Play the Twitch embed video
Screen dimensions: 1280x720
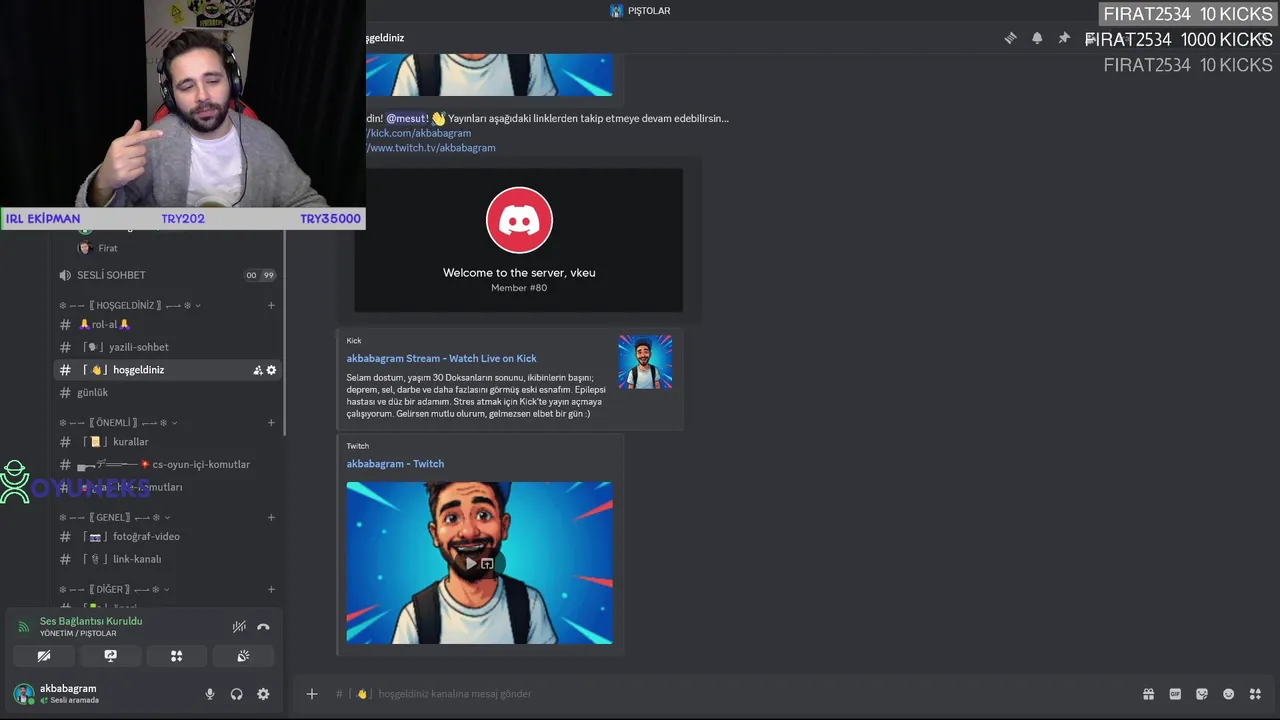coord(471,563)
